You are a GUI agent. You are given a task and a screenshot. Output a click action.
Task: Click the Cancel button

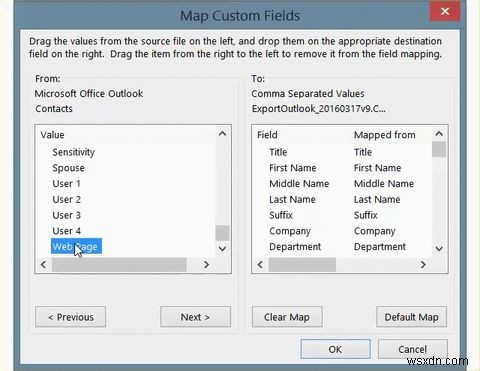click(x=412, y=349)
